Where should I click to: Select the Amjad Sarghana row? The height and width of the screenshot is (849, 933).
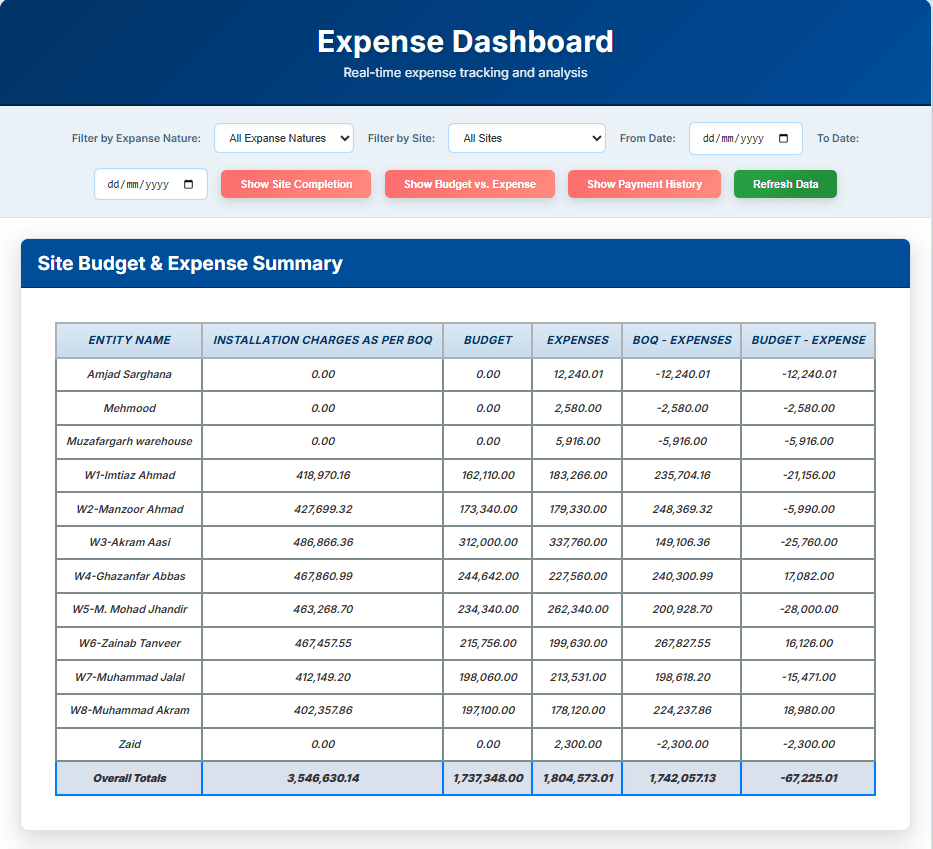click(129, 374)
